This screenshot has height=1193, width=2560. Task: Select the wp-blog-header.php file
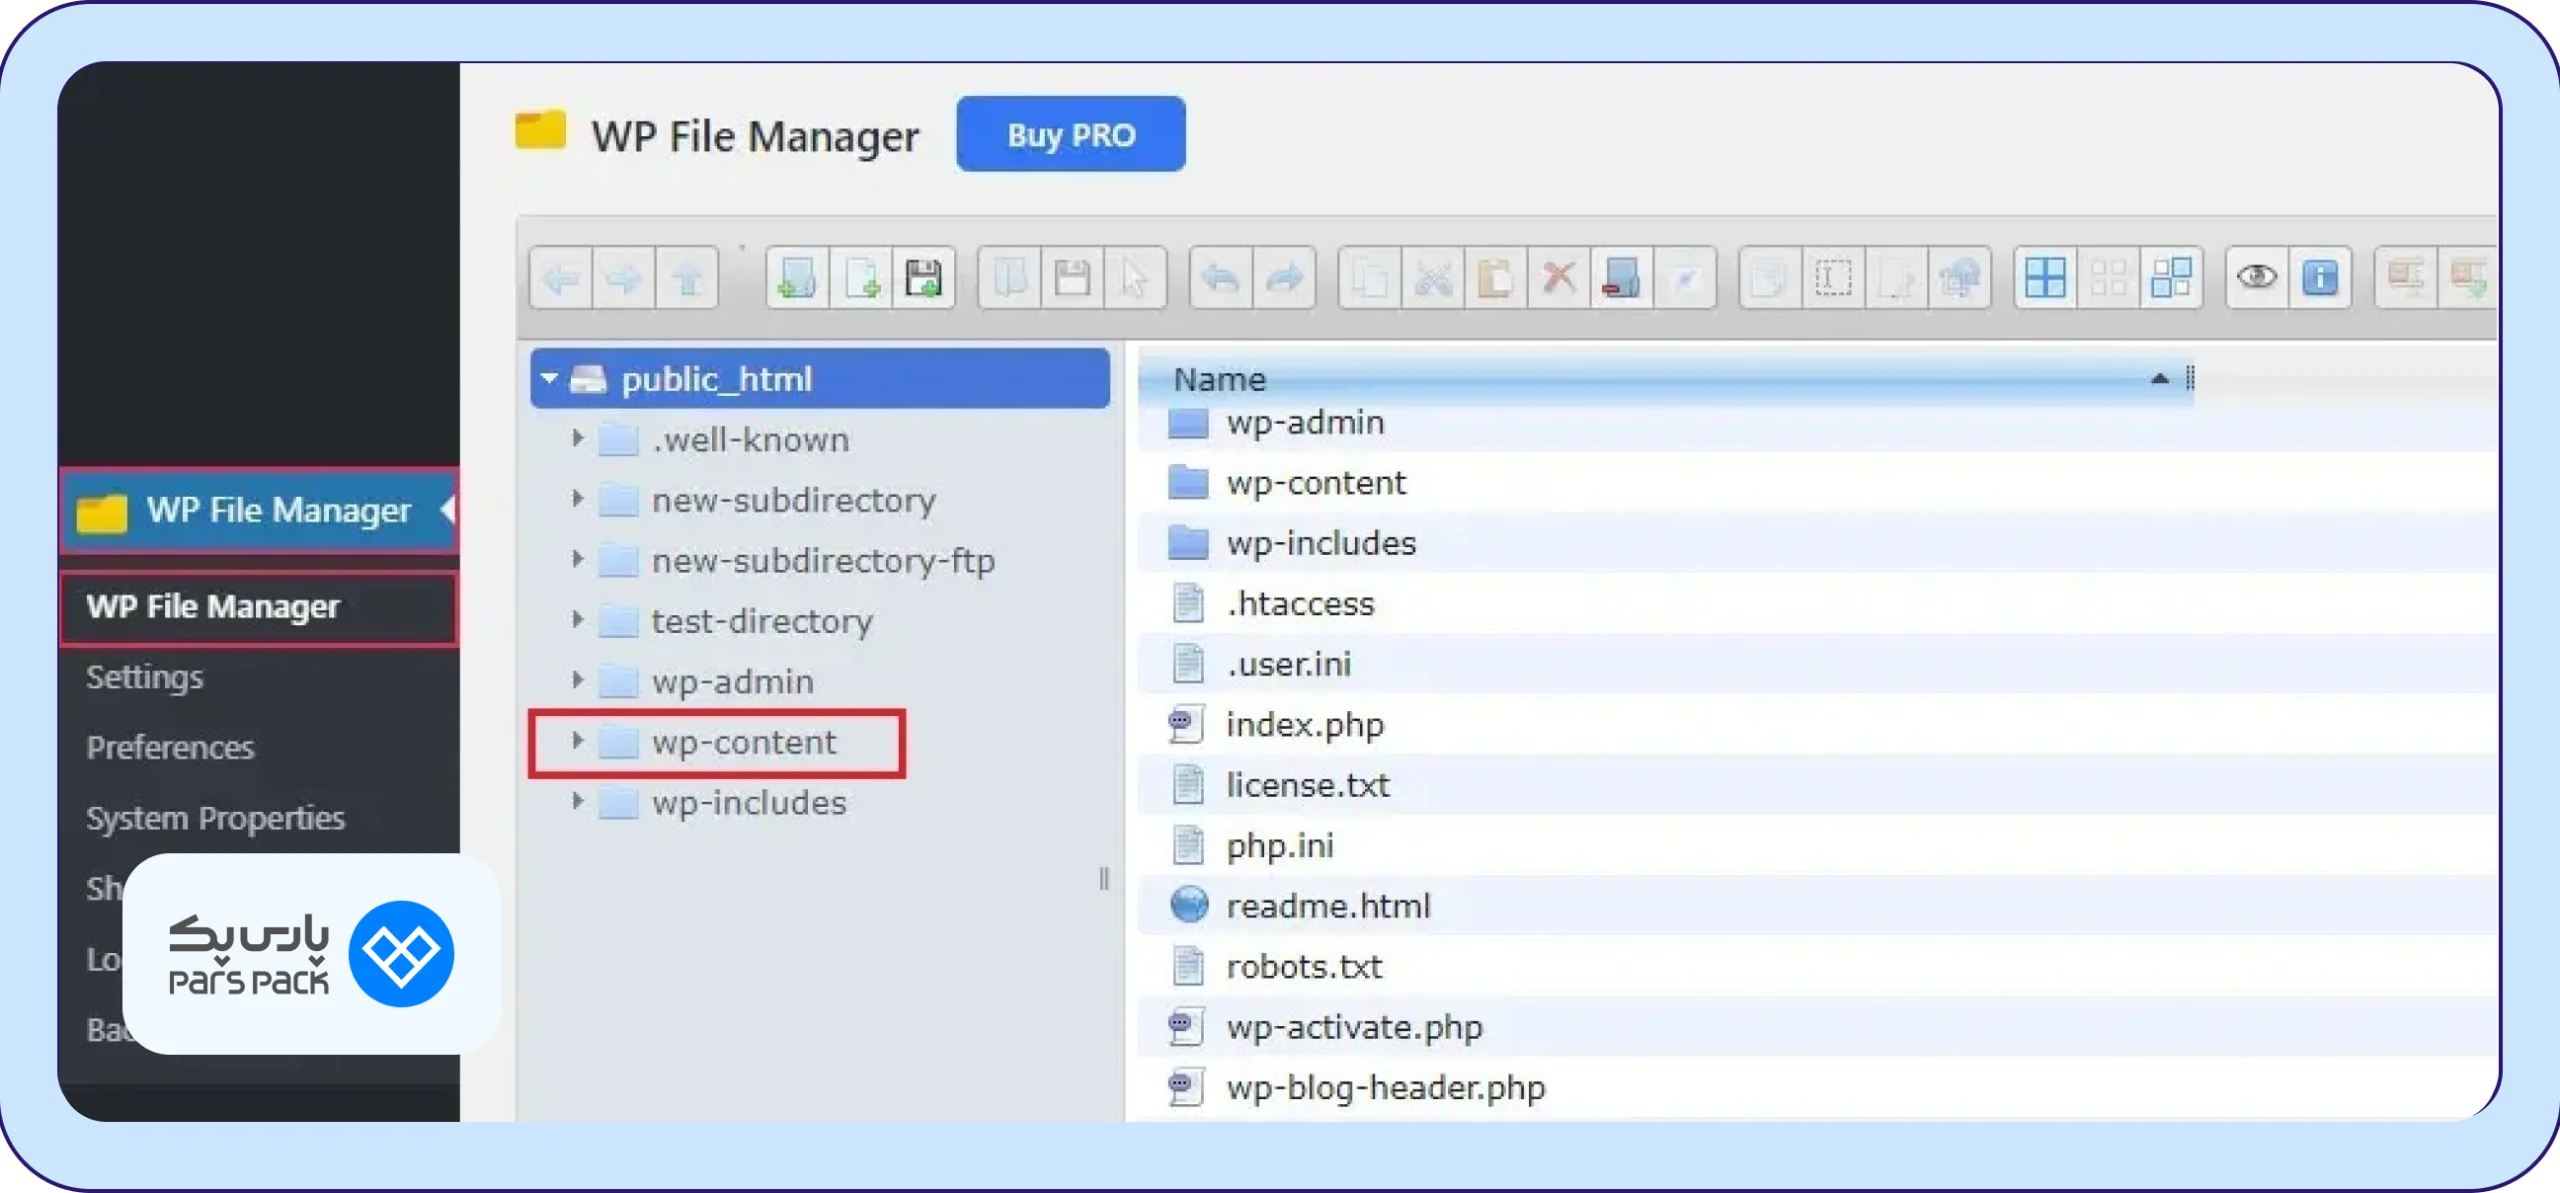tap(1816, 1088)
